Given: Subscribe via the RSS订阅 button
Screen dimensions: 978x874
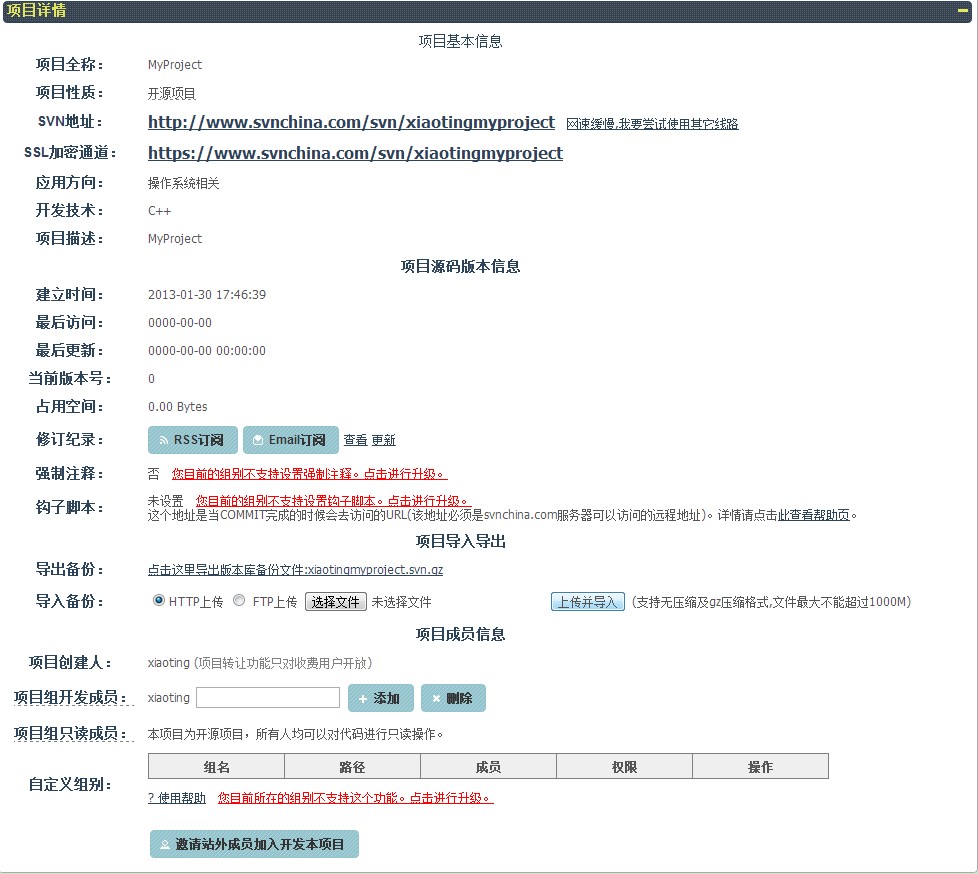Looking at the screenshot, I should click(x=193, y=440).
